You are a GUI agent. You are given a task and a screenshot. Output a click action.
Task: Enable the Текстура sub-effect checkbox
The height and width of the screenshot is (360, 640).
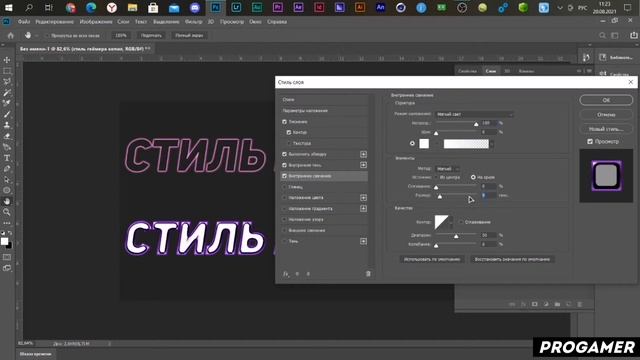pyautogui.click(x=289, y=143)
